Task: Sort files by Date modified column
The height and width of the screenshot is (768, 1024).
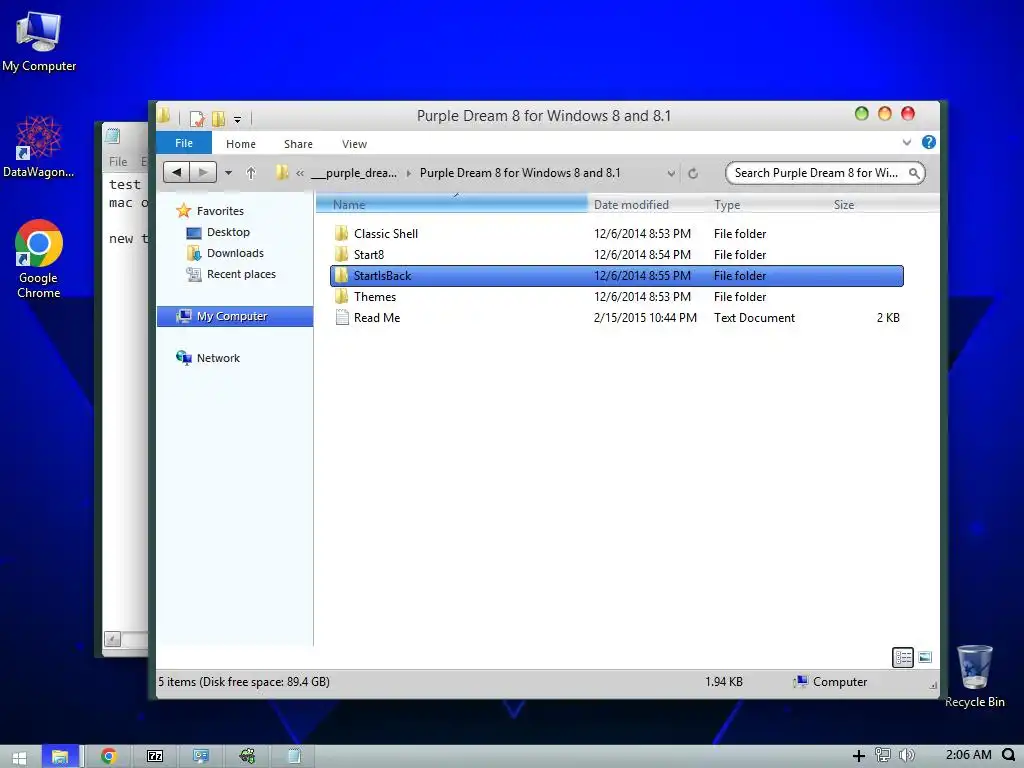Action: 631,204
